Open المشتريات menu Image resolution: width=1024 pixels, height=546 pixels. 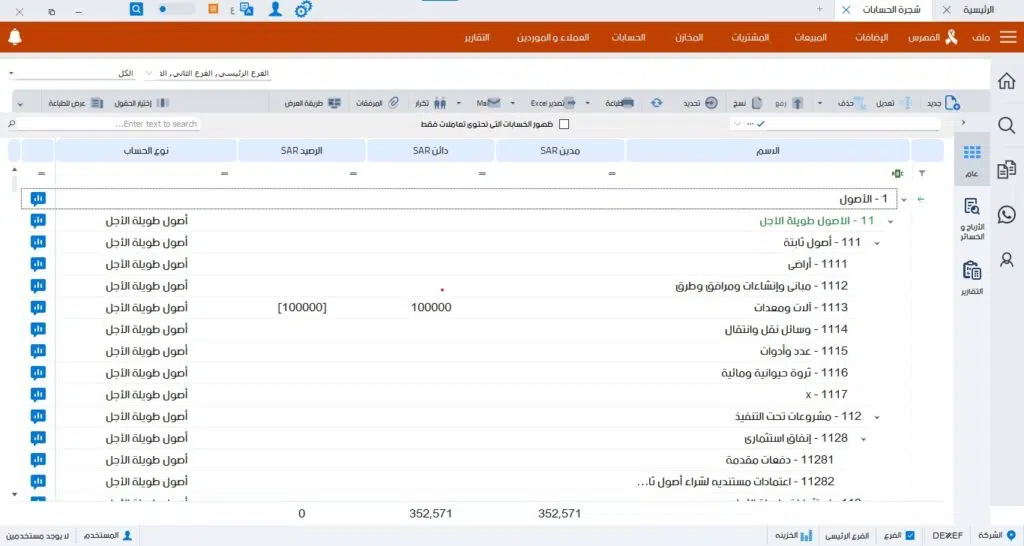tap(750, 37)
